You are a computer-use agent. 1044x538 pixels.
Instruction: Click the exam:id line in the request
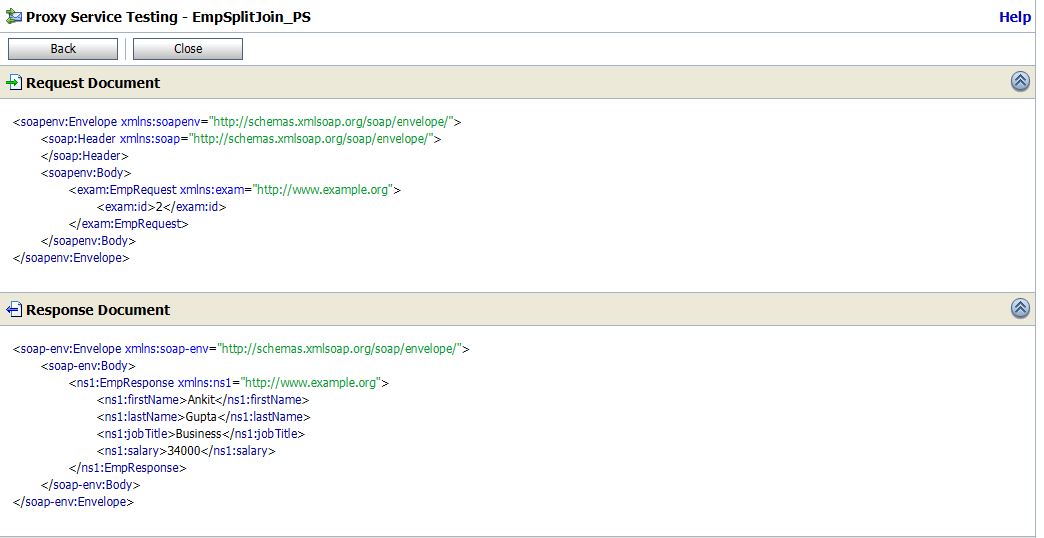click(x=161, y=207)
